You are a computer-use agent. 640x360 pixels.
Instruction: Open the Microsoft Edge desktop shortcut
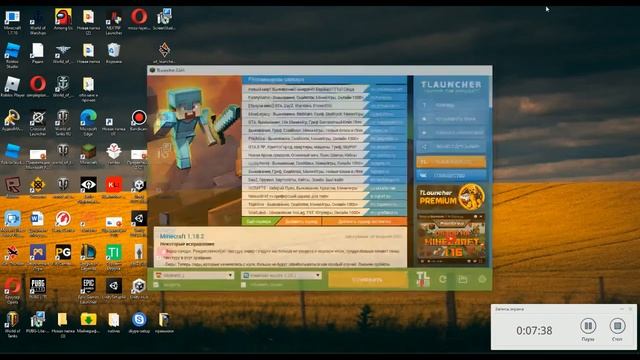[x=88, y=122]
